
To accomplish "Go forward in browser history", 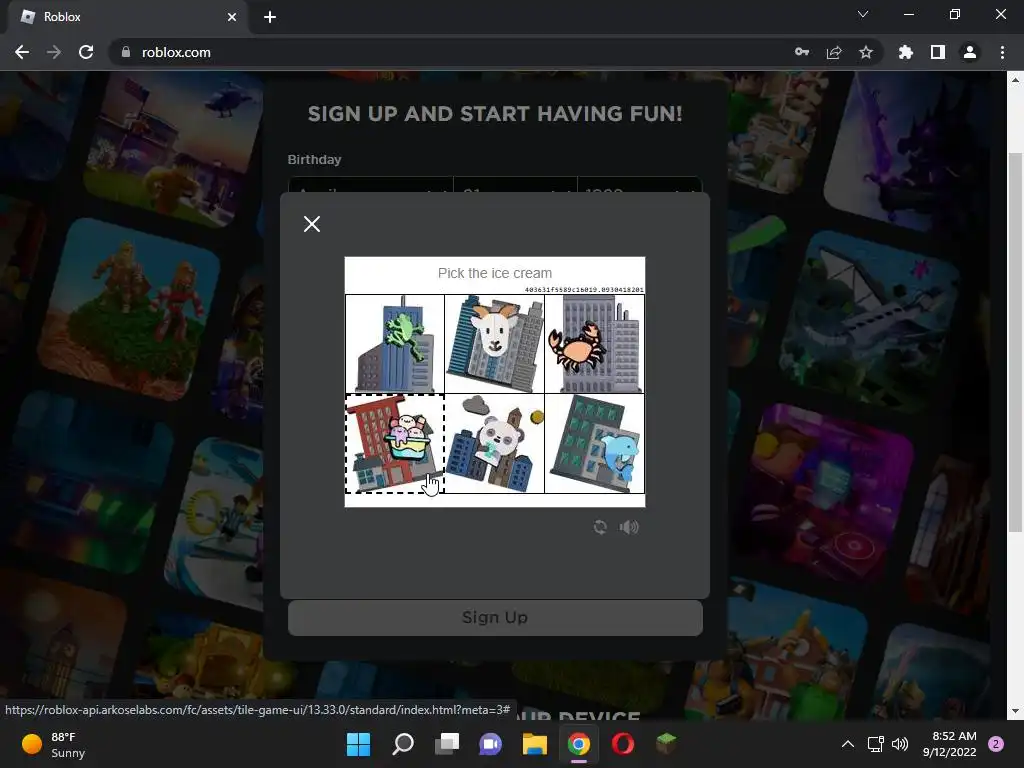I will click(54, 52).
